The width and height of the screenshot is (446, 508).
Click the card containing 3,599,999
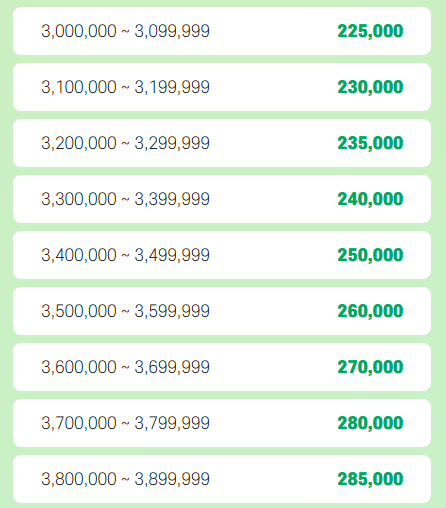222,311
